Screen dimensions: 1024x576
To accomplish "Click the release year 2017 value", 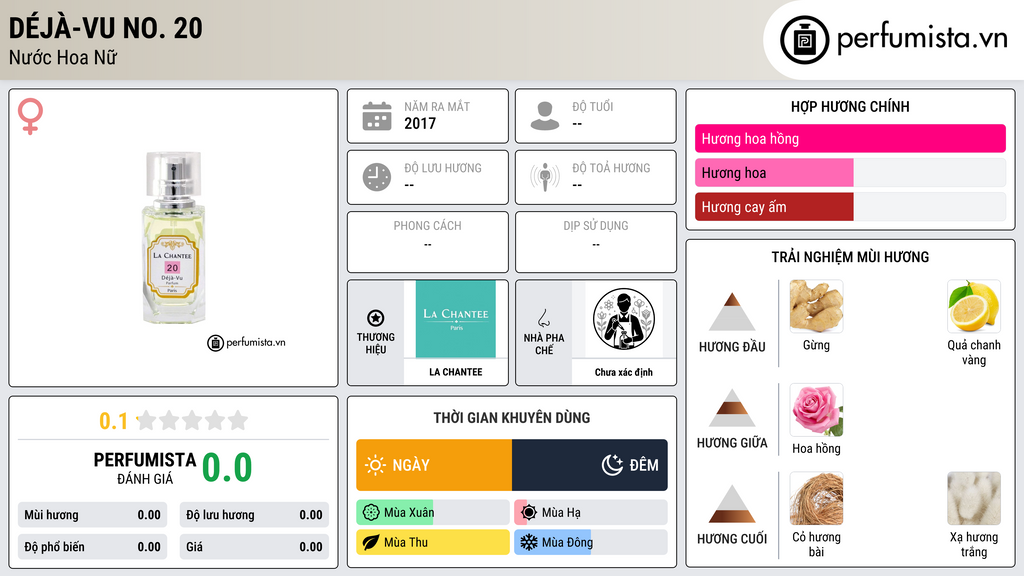I will pyautogui.click(x=420, y=123).
